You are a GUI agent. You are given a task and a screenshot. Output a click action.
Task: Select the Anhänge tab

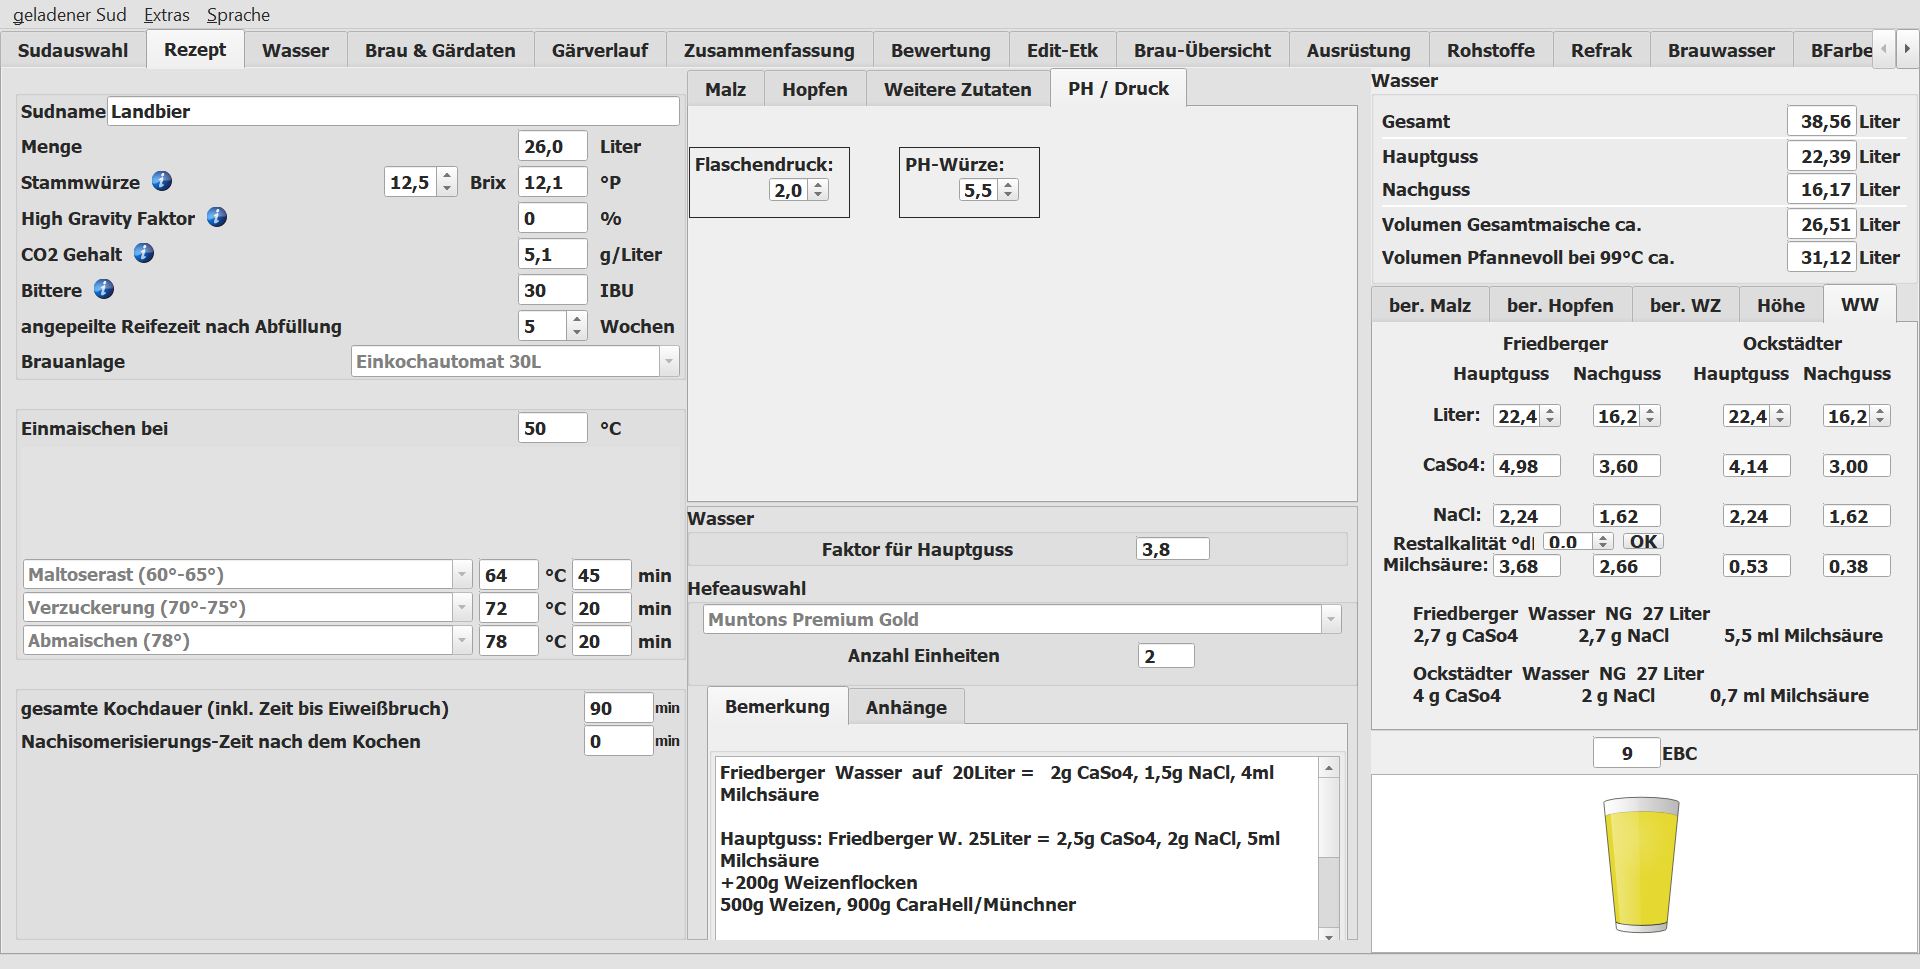tap(905, 707)
